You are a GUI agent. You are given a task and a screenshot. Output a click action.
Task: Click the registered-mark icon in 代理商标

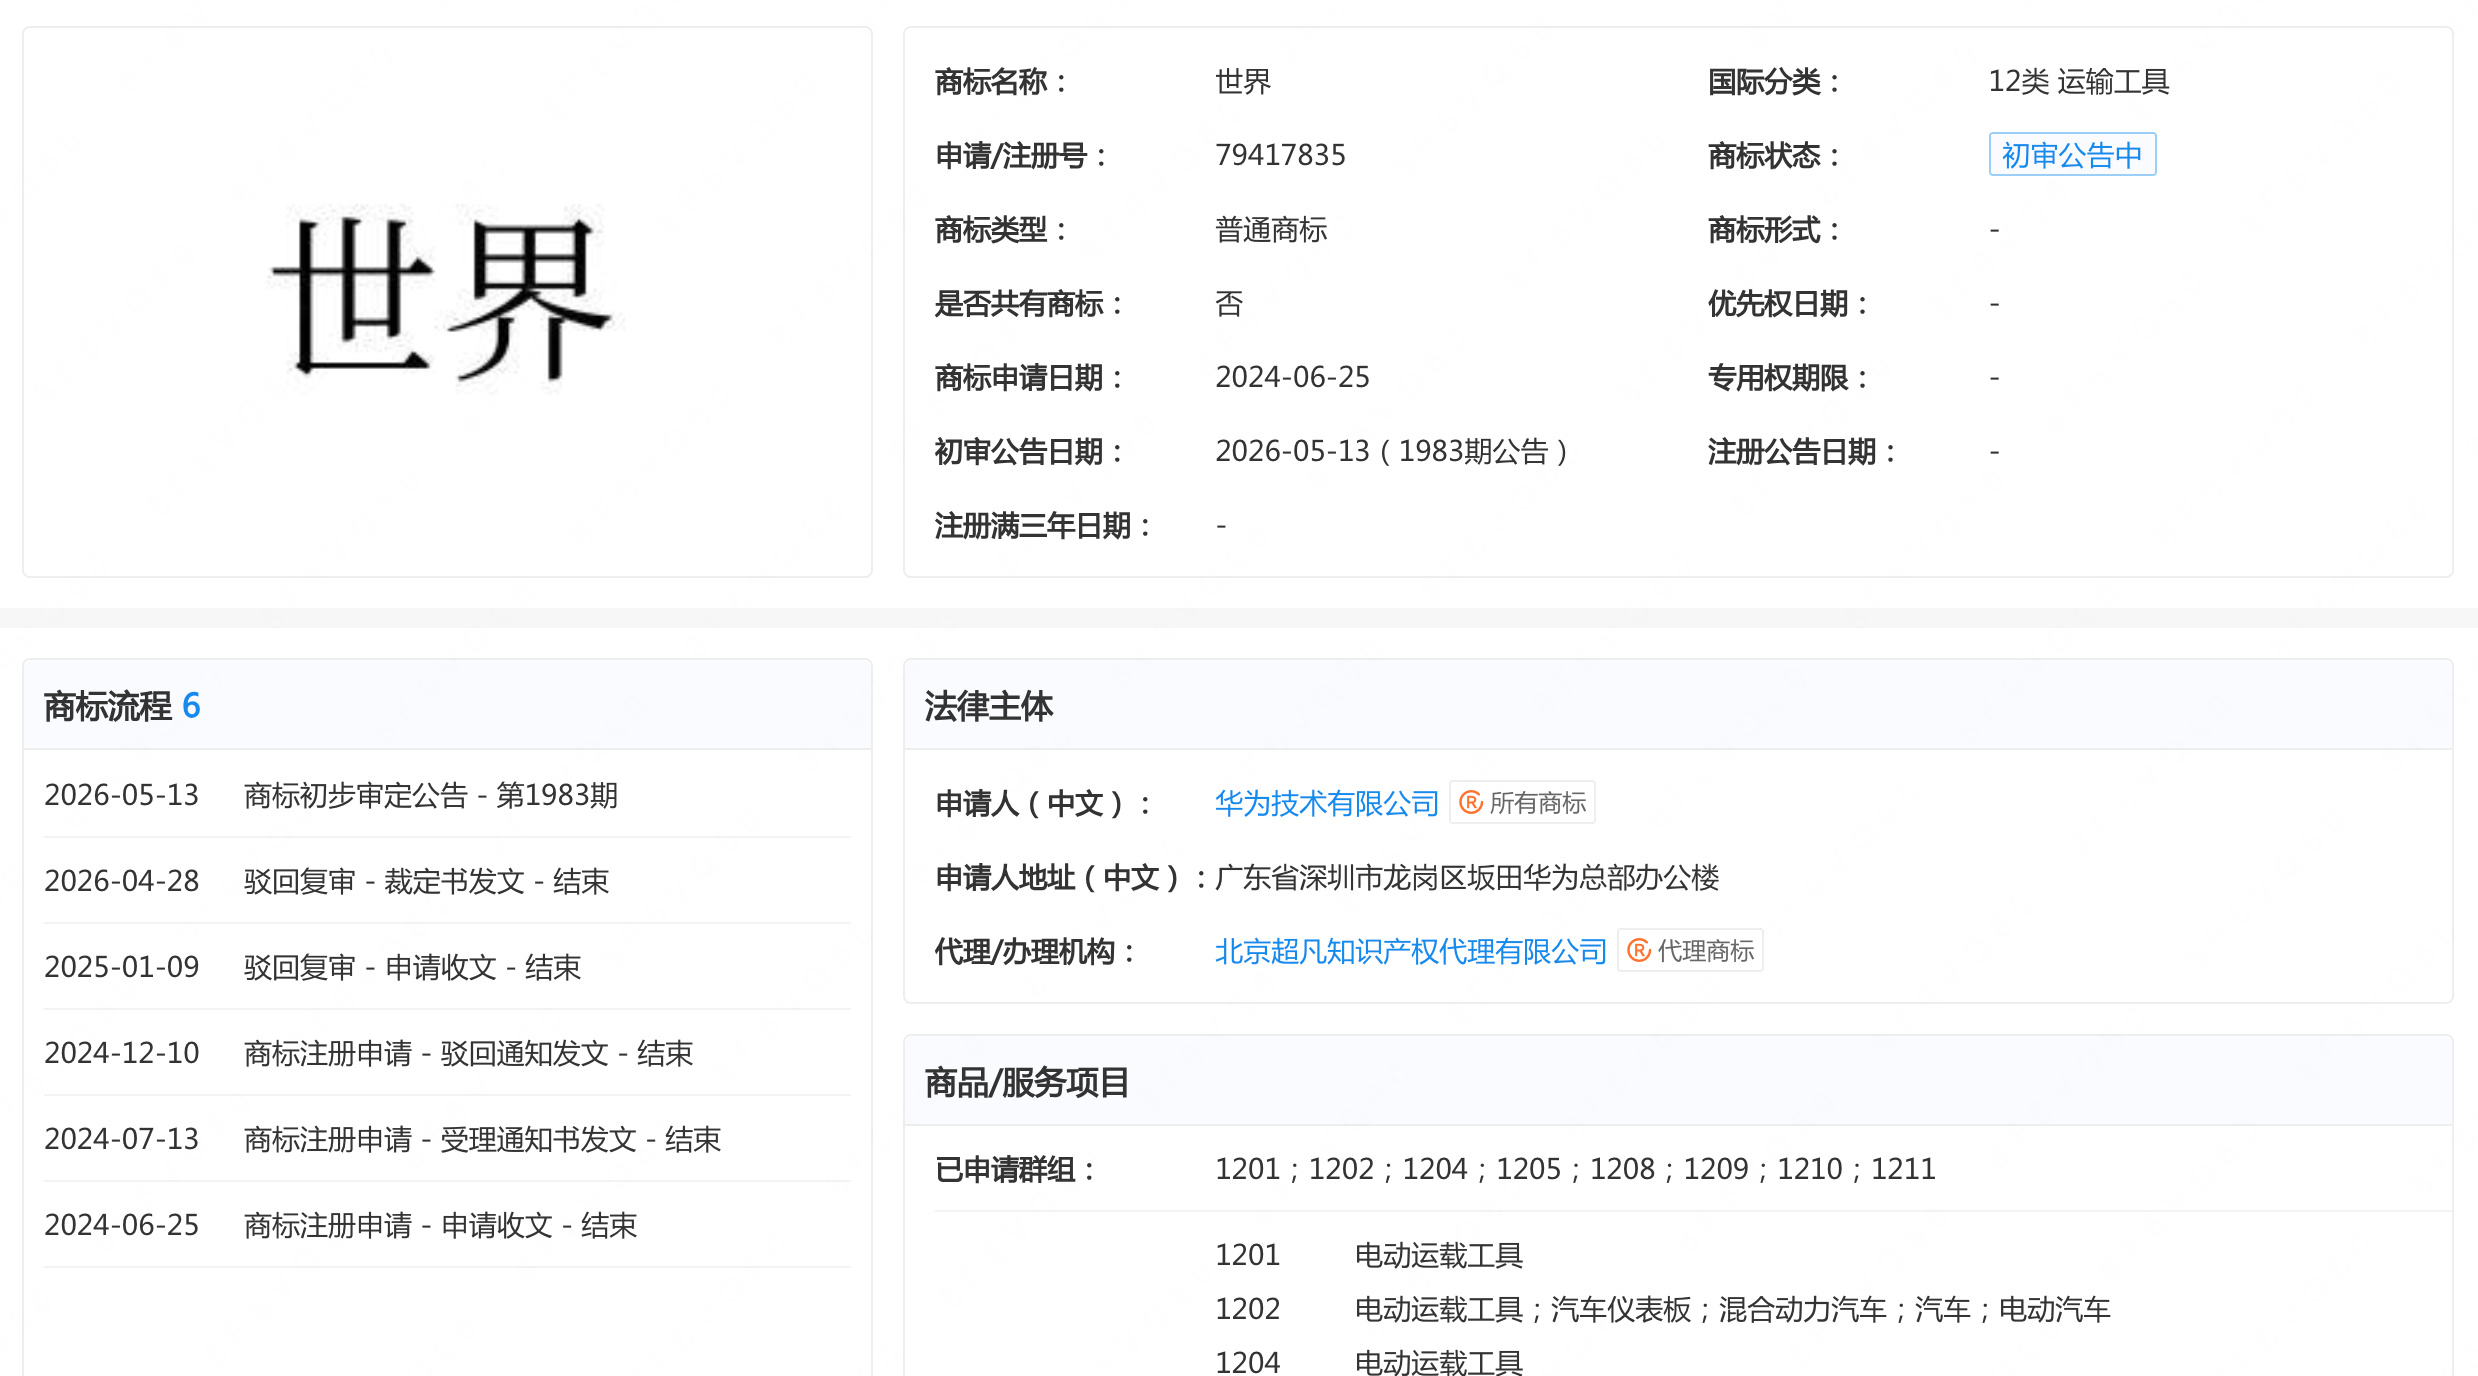[x=1638, y=951]
